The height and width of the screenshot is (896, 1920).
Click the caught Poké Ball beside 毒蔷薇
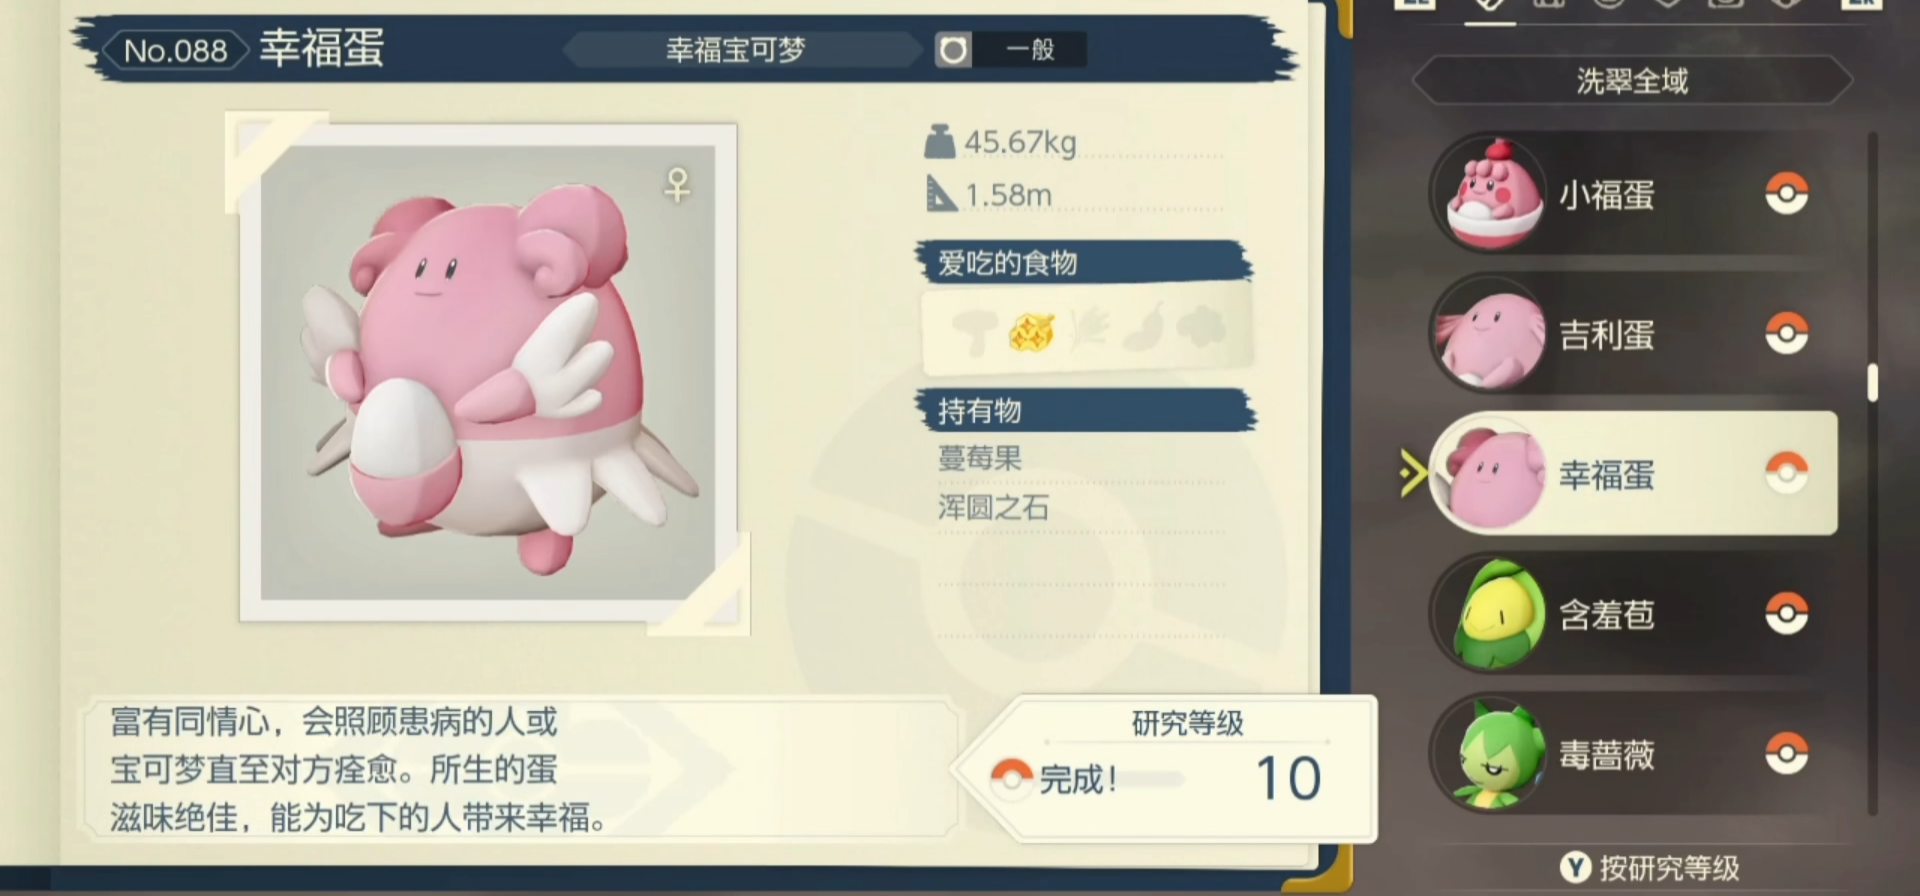click(x=1786, y=753)
